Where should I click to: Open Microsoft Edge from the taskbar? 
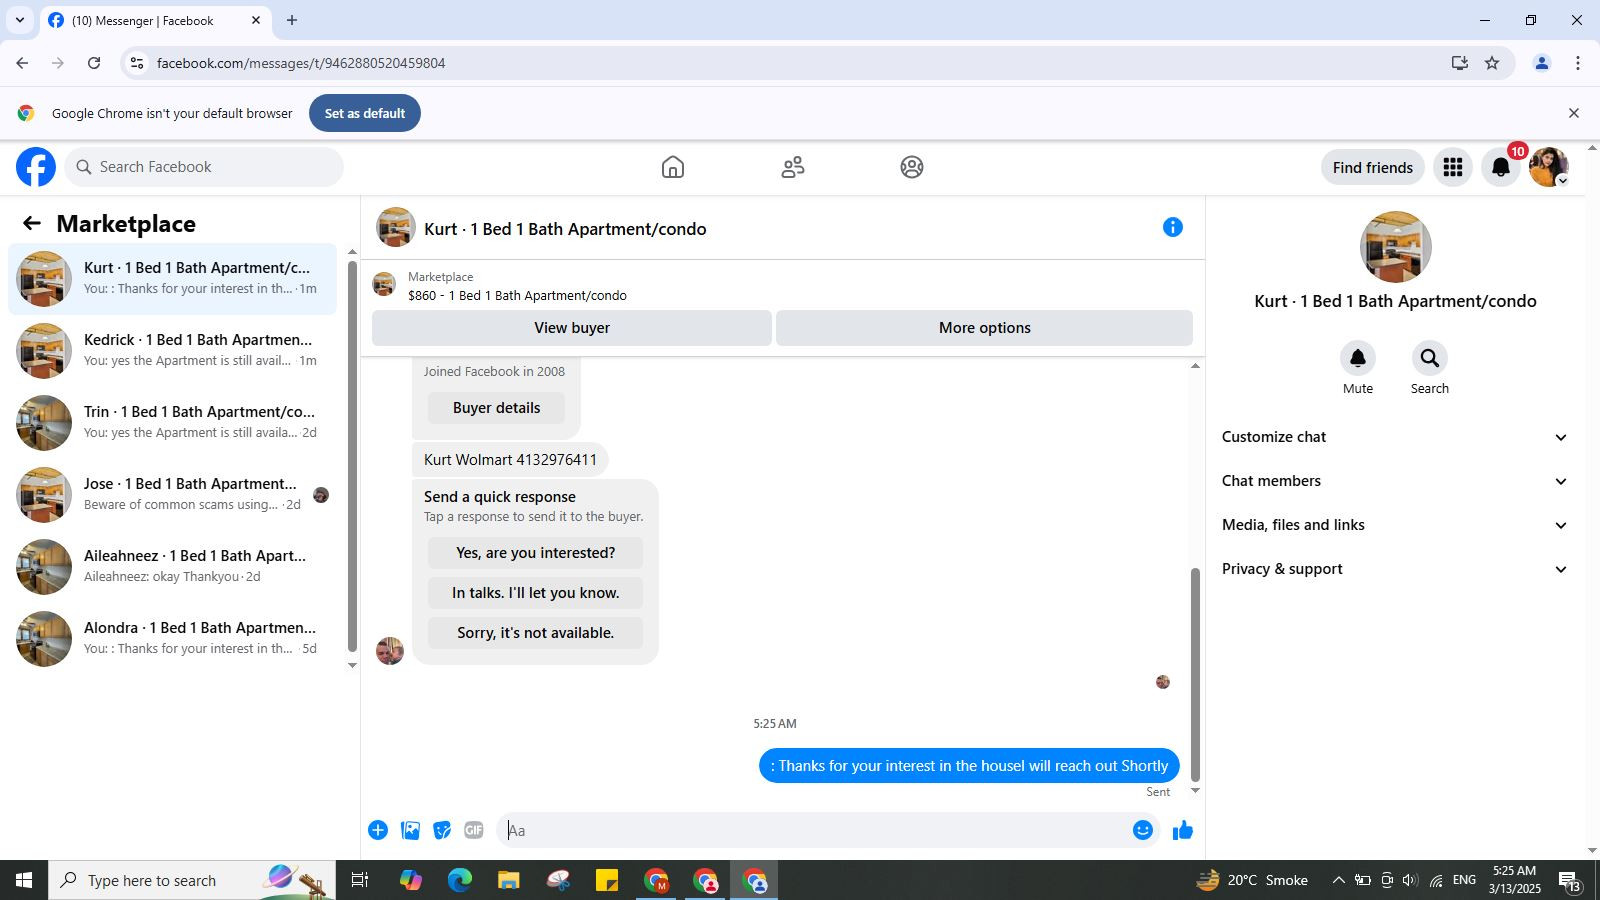pos(460,880)
